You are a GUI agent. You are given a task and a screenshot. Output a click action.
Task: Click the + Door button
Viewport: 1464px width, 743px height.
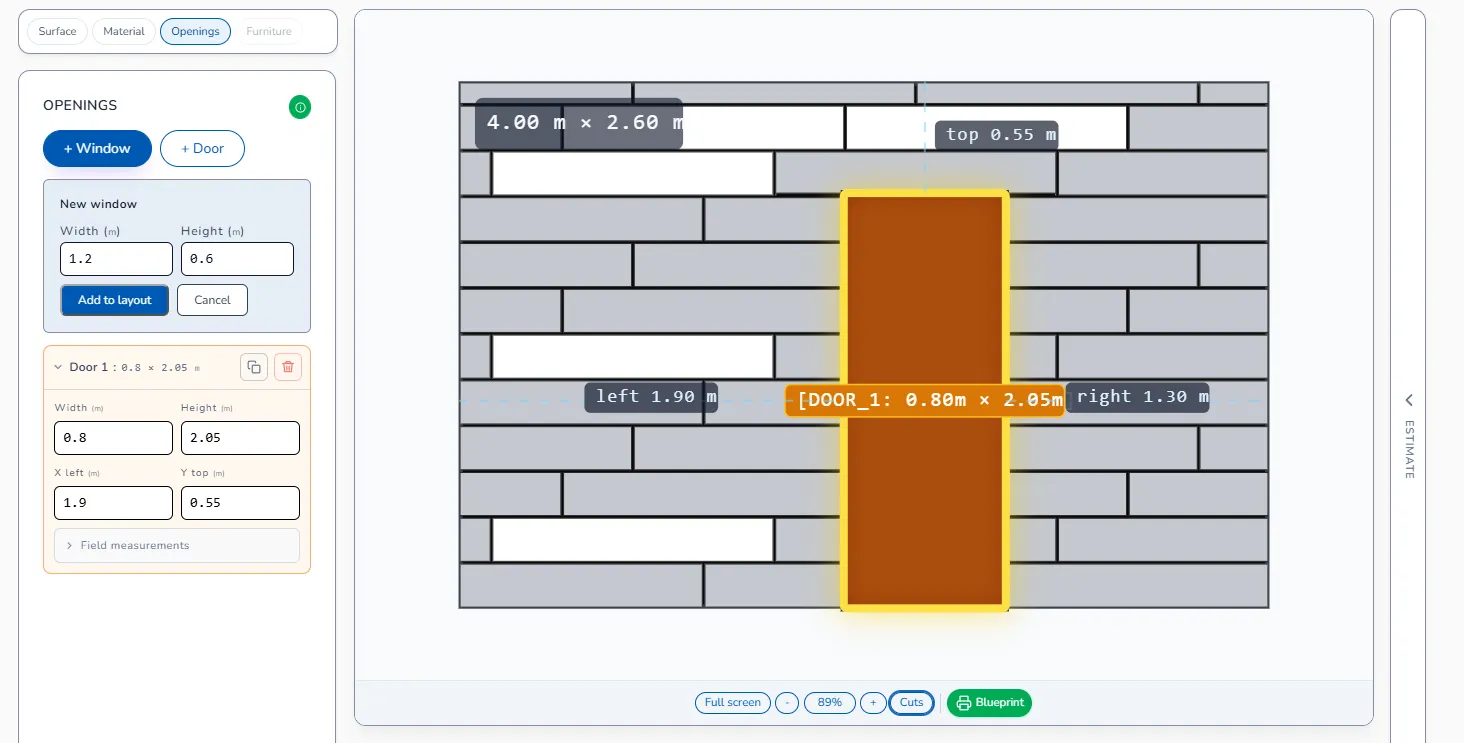coord(202,149)
